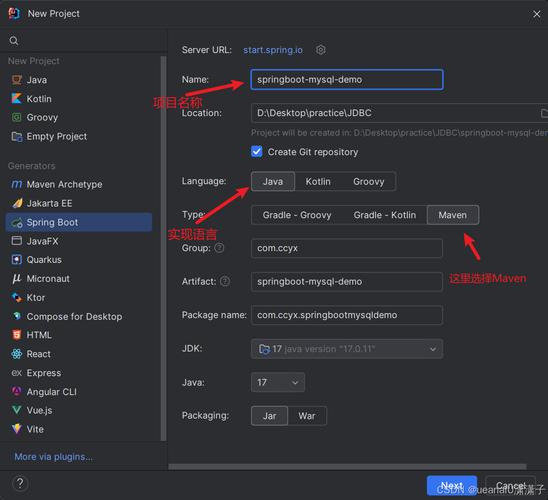Screen dimensions: 548x500
Task: Select the Kotlin project type icon
Action: 16,99
